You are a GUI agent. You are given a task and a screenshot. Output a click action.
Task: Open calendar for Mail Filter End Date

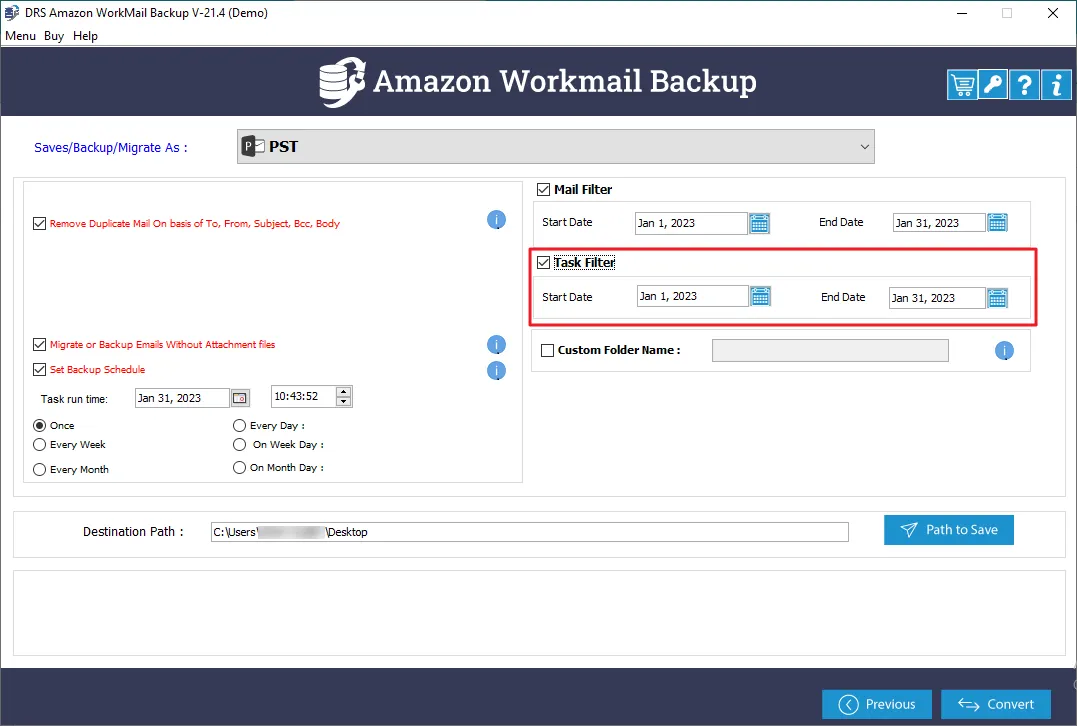[997, 223]
